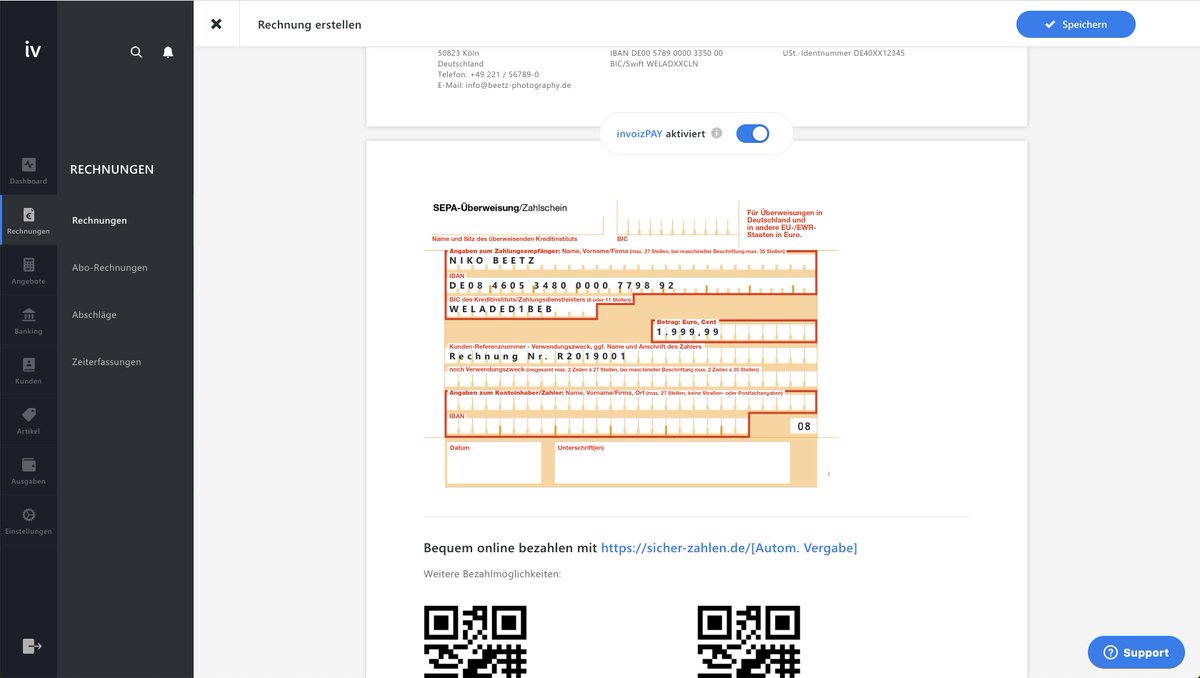Select Abschläge submenu item
Viewport: 1200px width, 678px height.
pyautogui.click(x=94, y=314)
